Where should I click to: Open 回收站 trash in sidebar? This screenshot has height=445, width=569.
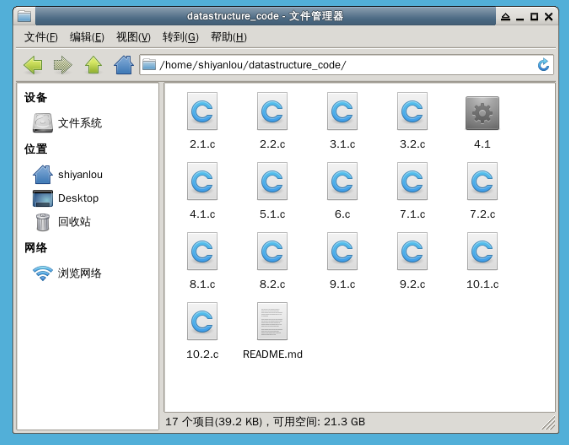[62, 222]
